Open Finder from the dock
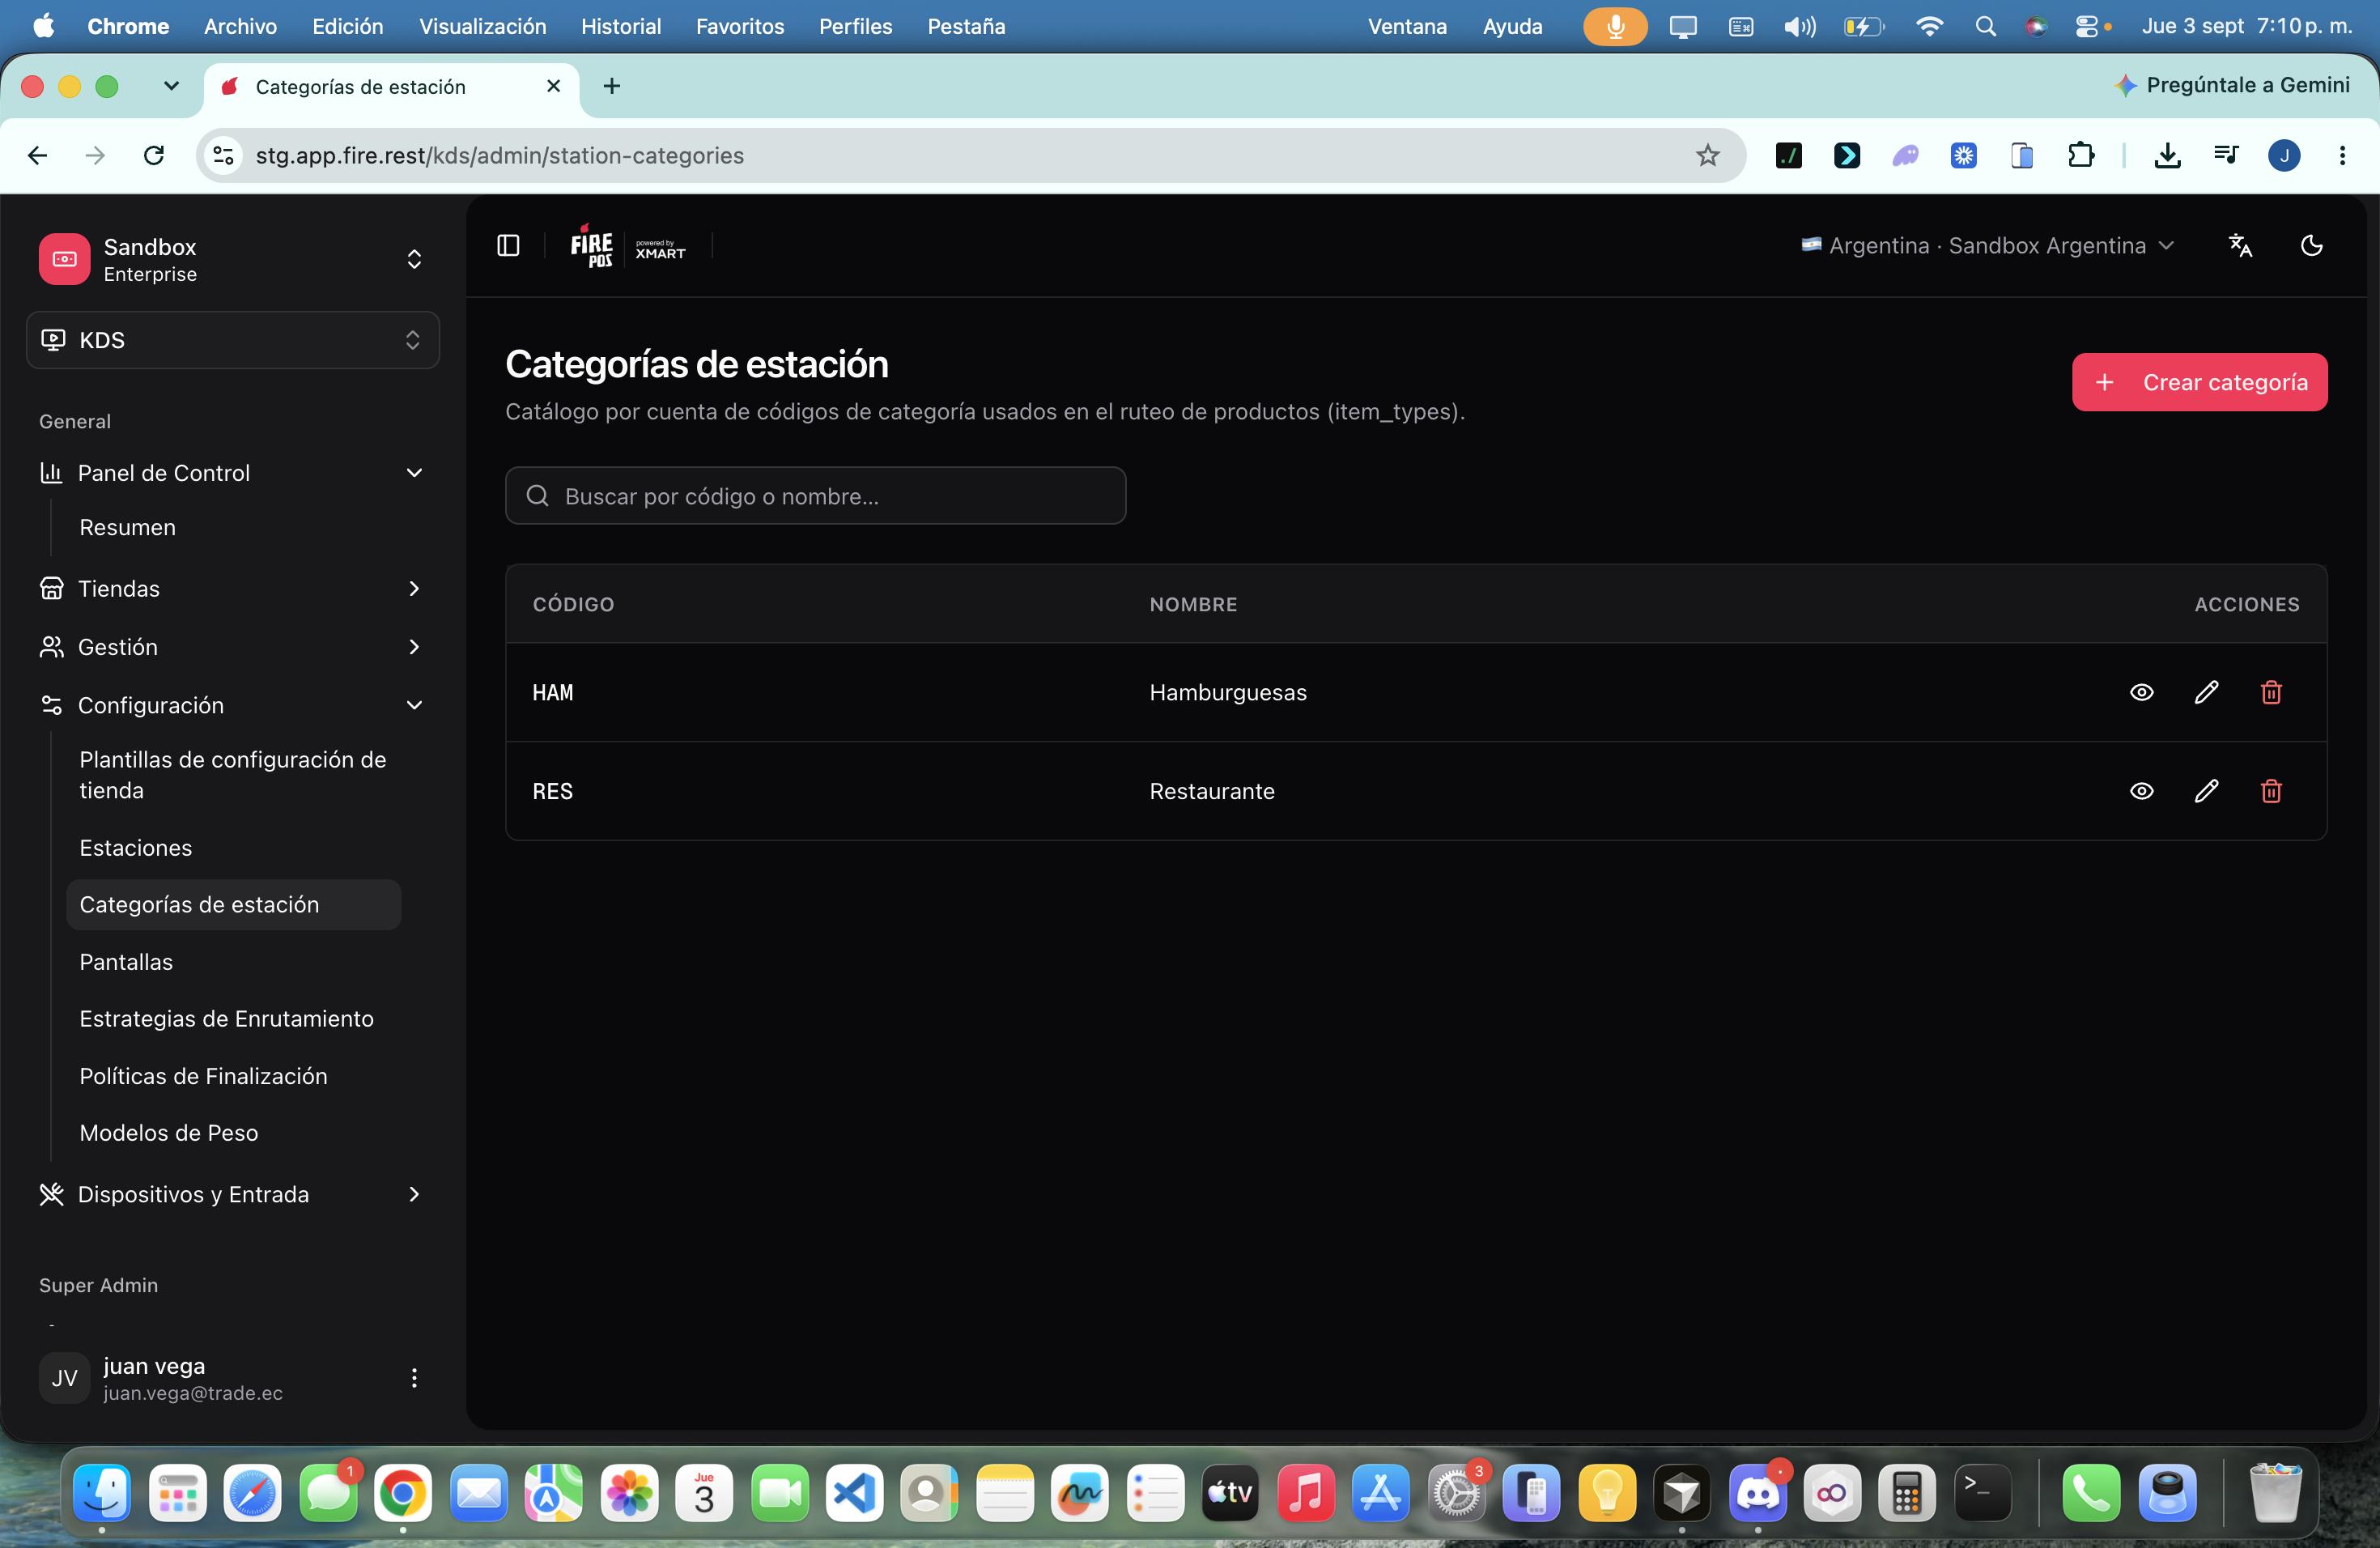This screenshot has height=1548, width=2380. pos(102,1494)
